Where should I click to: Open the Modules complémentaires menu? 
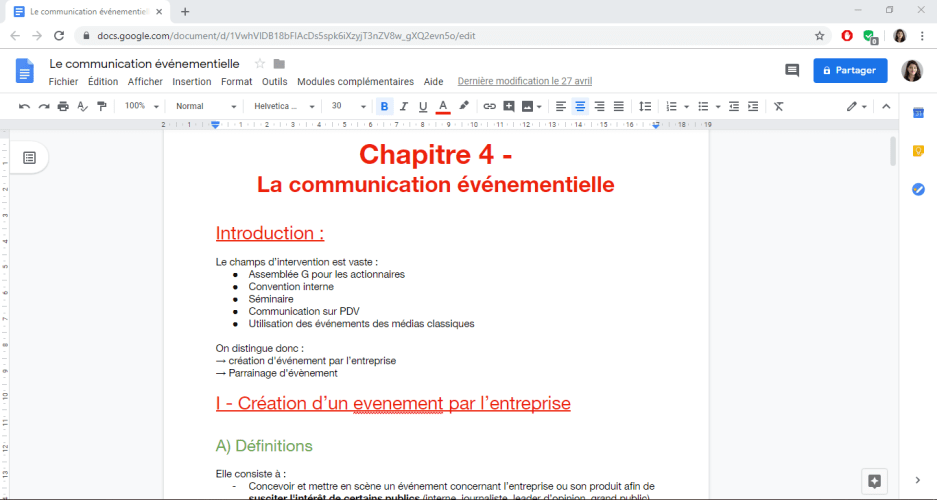[355, 82]
